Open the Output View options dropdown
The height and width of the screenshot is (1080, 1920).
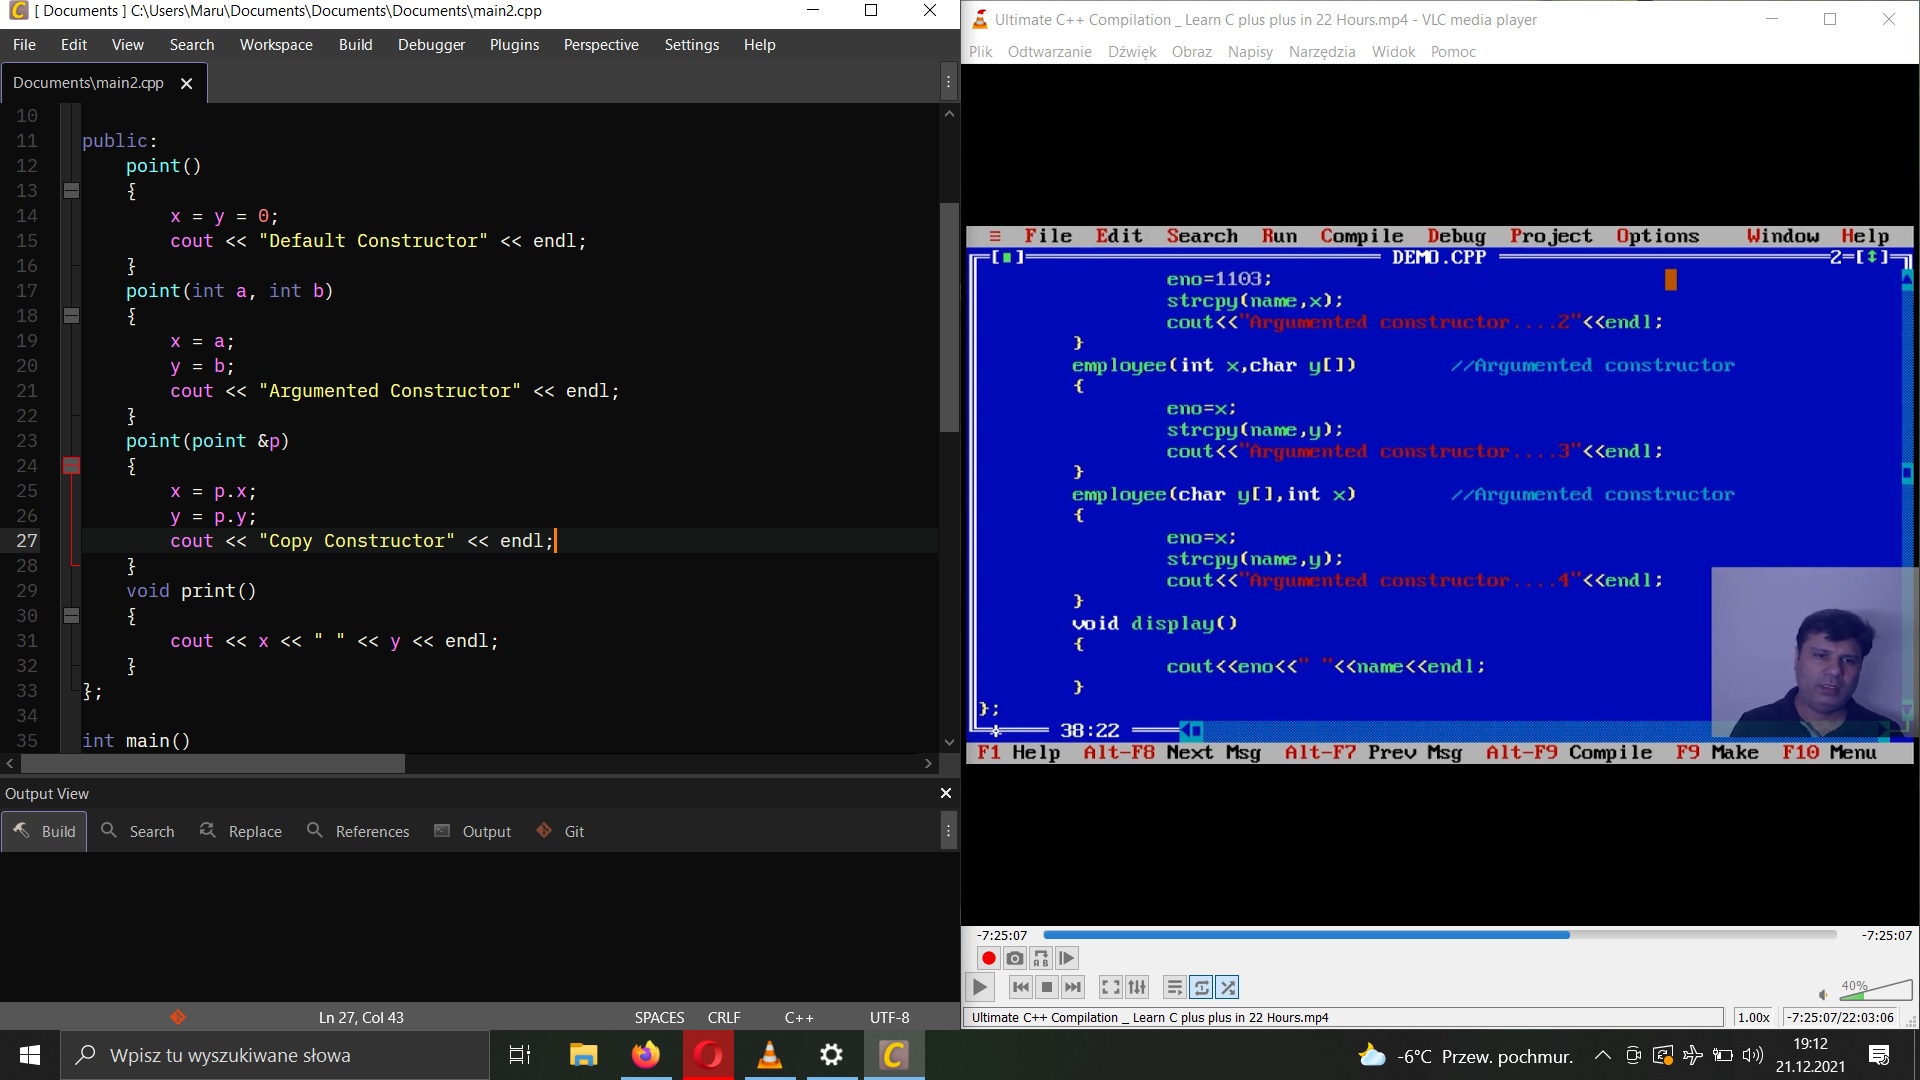948,831
